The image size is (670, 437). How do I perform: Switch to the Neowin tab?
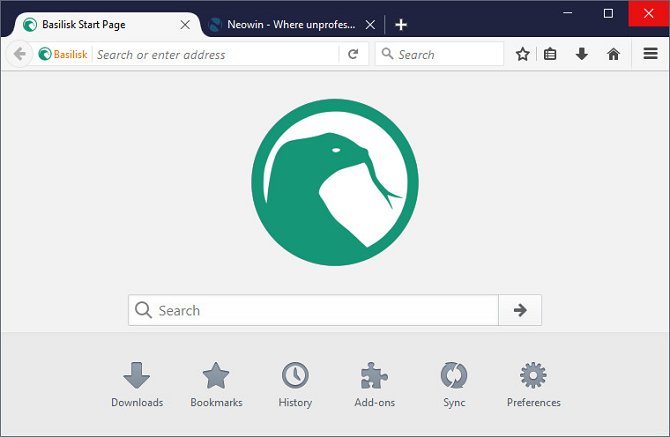291,25
